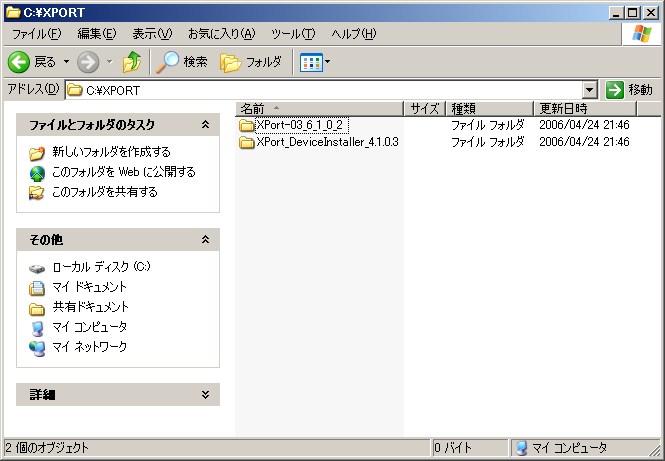Click the 移動 Go button
Viewport: 665px width, 461px height.
629,90
